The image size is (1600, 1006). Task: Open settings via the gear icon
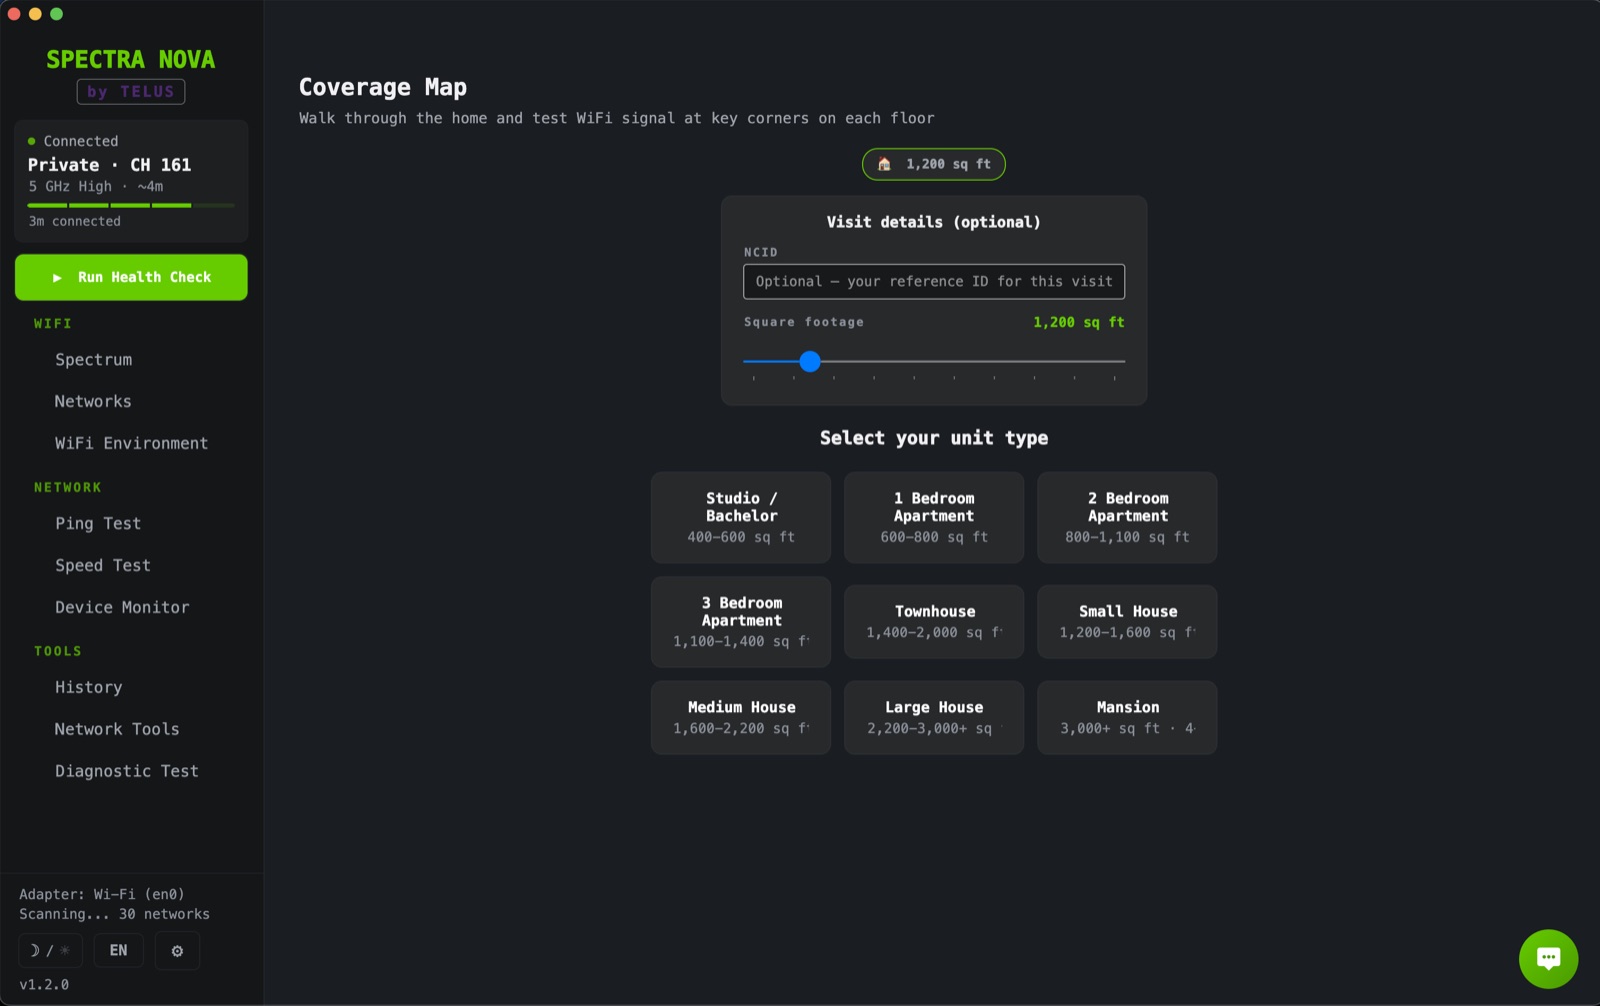pyautogui.click(x=177, y=950)
